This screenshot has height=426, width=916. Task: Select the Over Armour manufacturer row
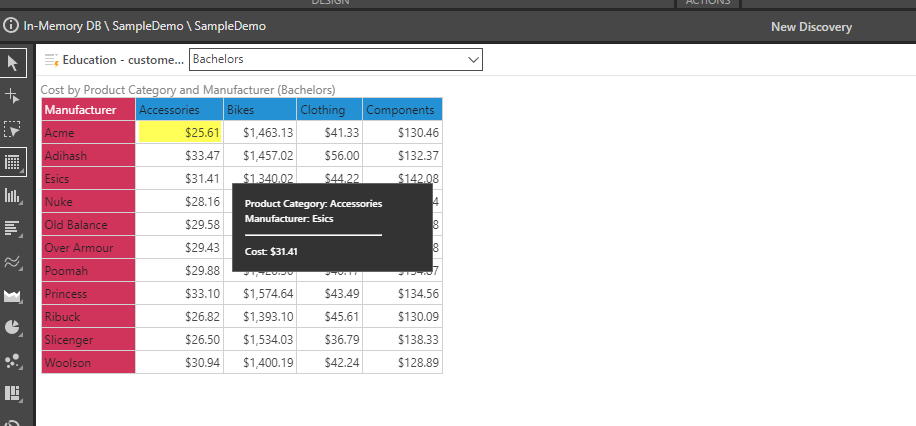[89, 248]
